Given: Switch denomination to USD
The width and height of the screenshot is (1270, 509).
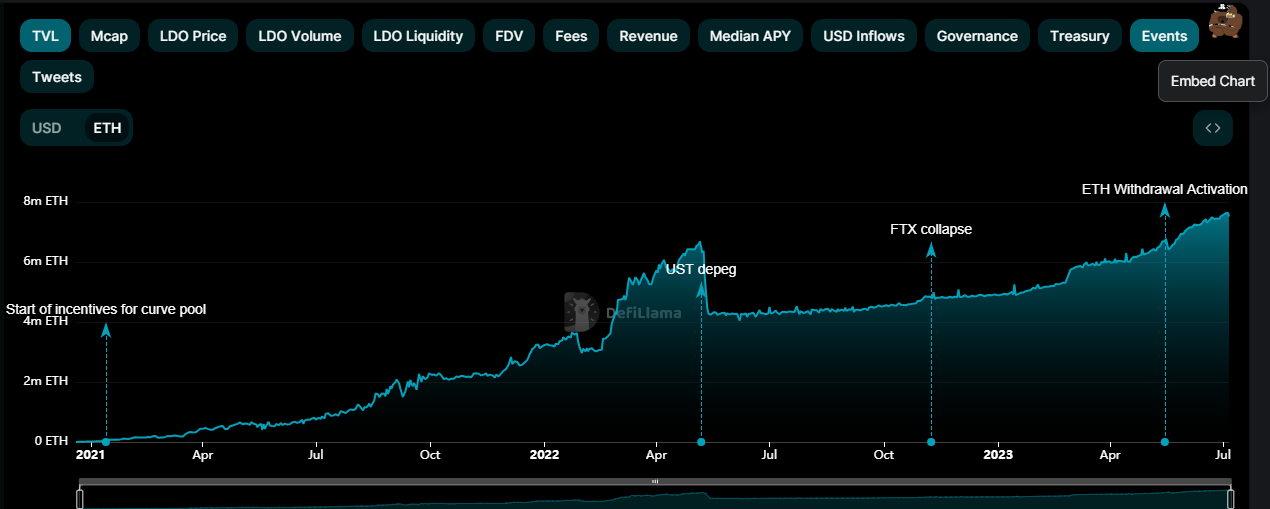Looking at the screenshot, I should click(x=47, y=128).
